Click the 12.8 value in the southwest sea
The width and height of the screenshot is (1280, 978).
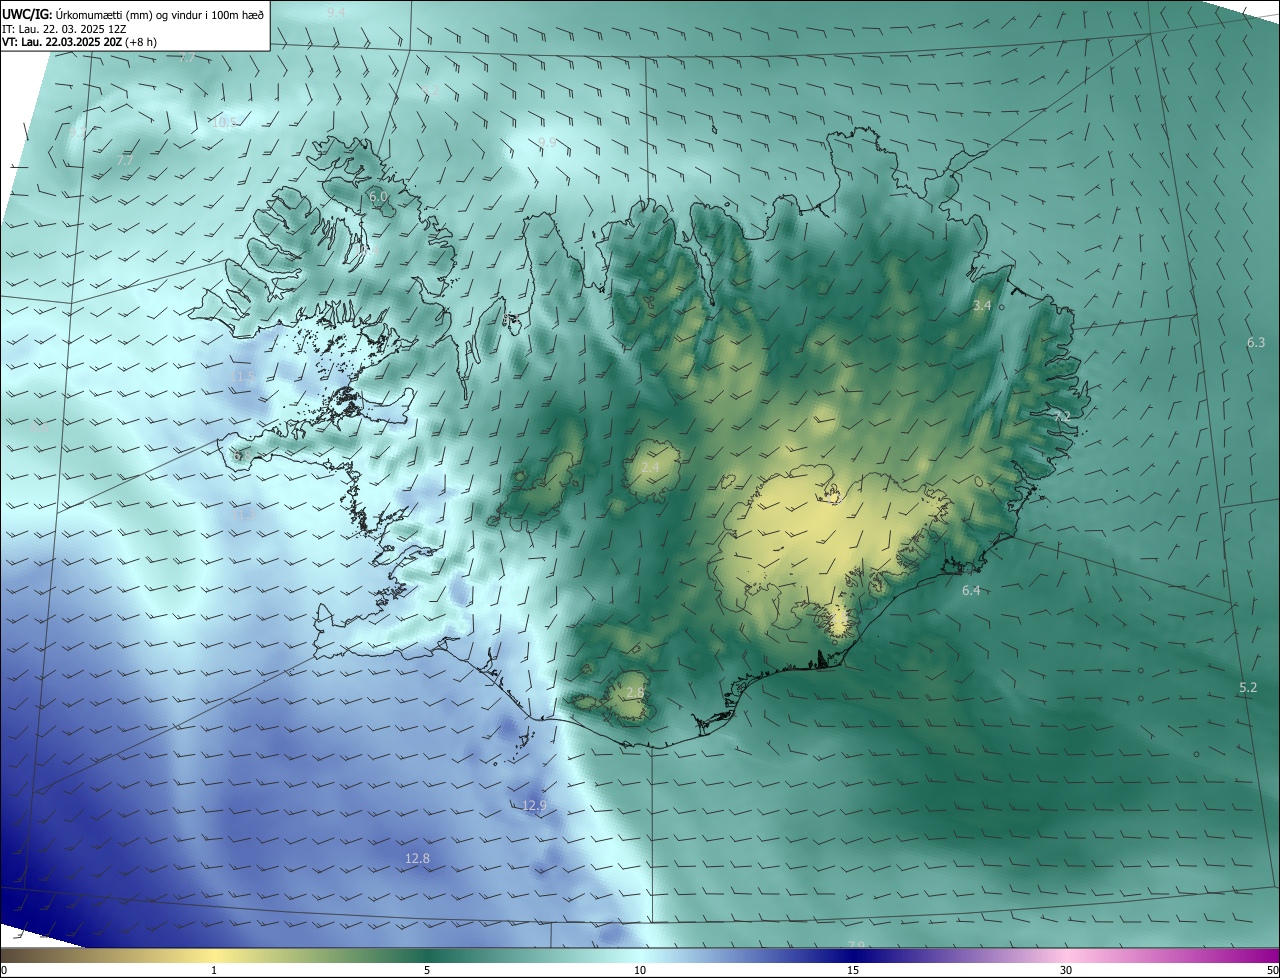coord(418,859)
